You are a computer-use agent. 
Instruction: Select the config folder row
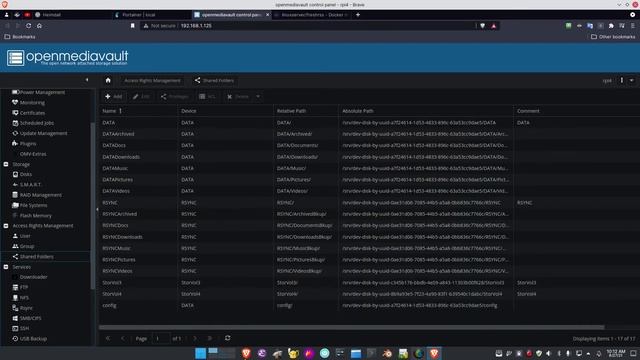coord(369,305)
